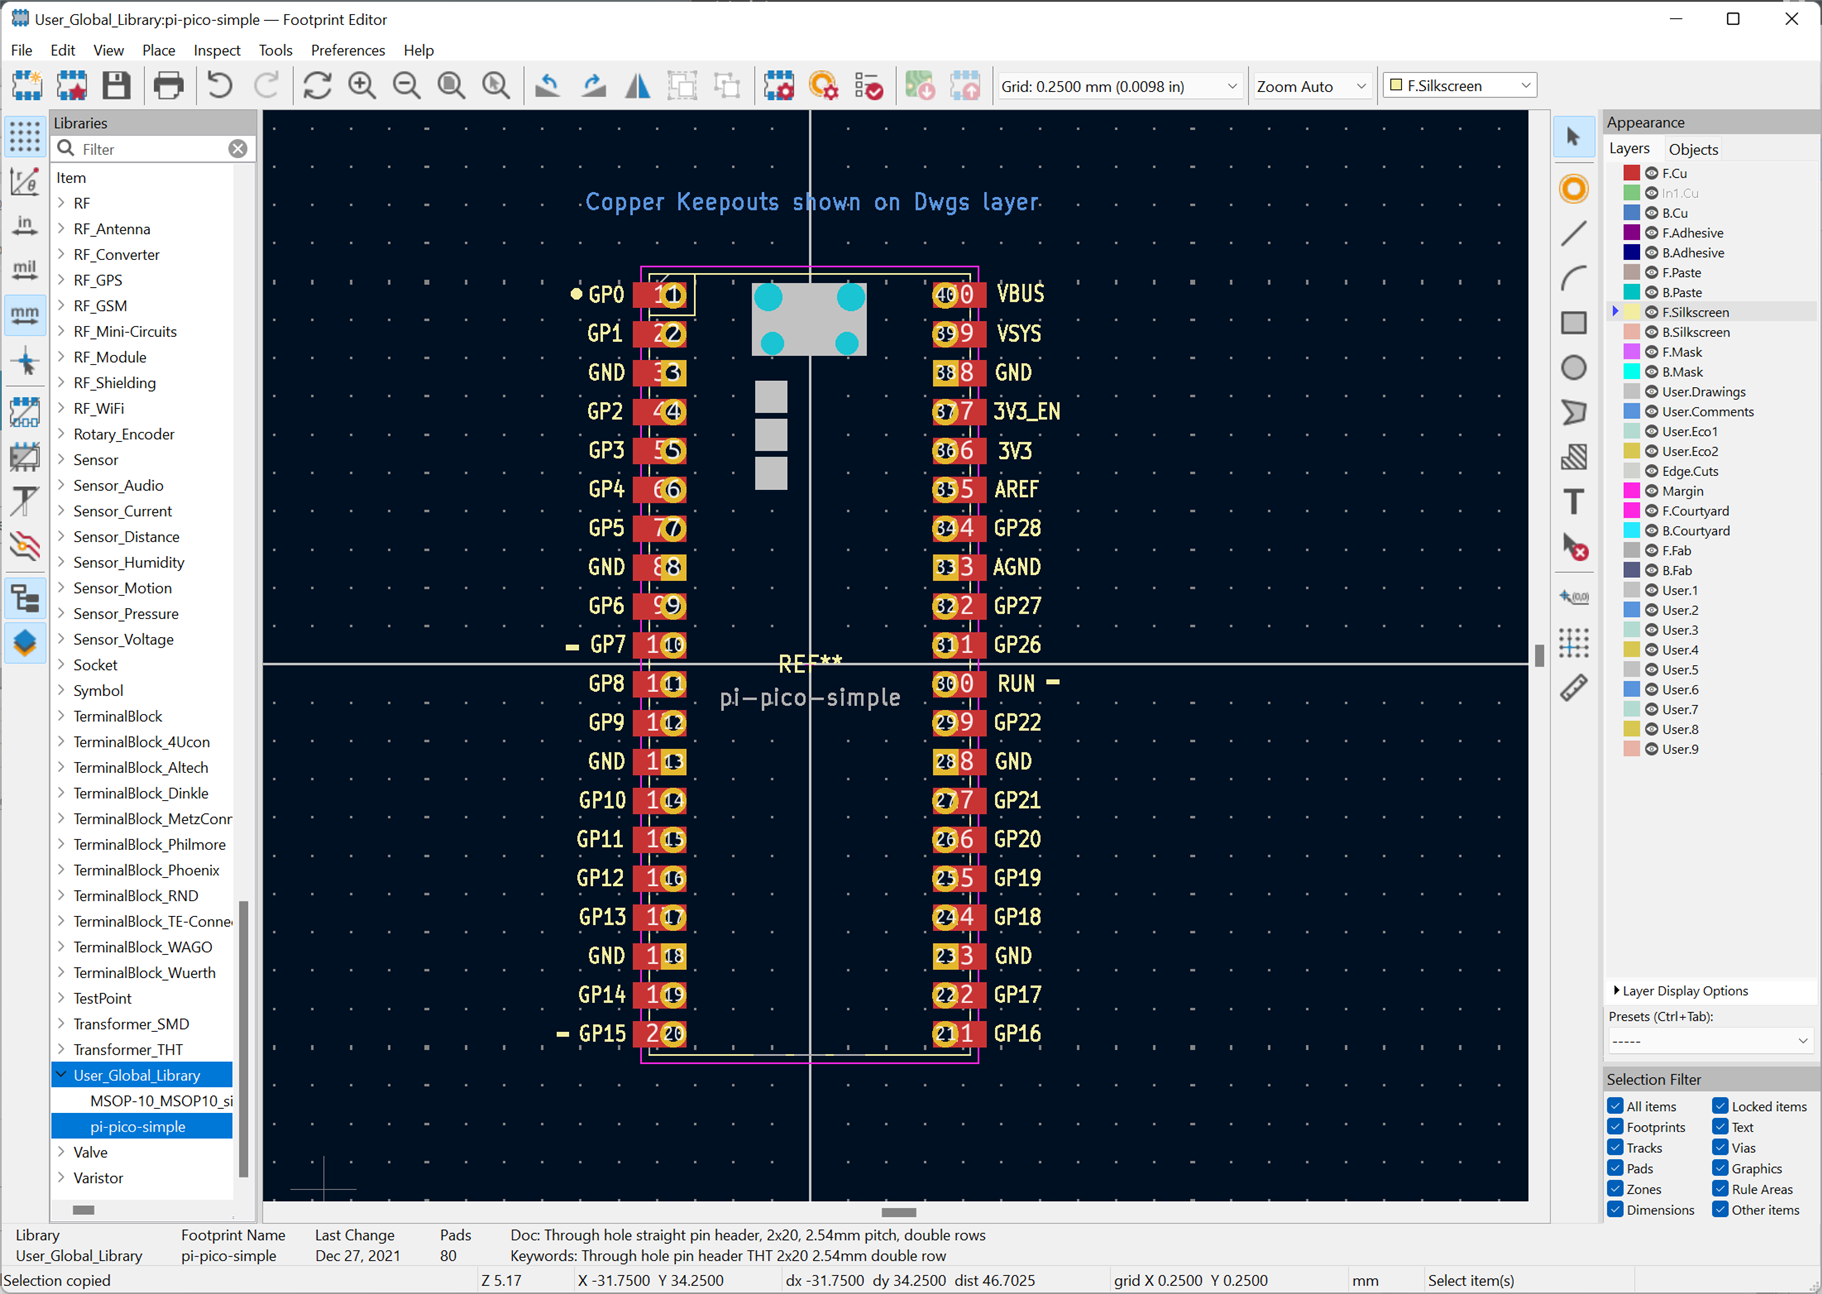Click the library Filter input field

(153, 149)
